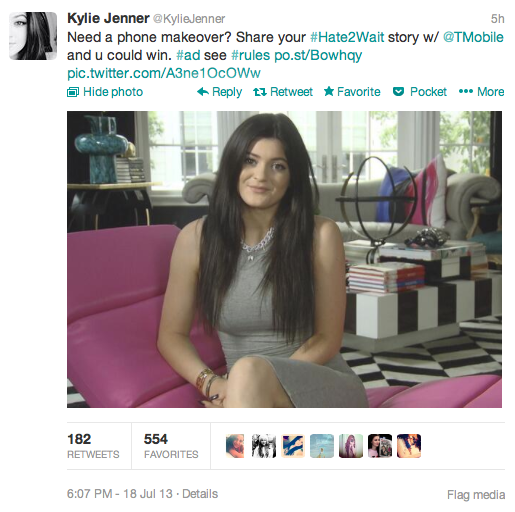Open first avatar in favoriters row
Viewport: 515px width, 512px height.
point(235,446)
